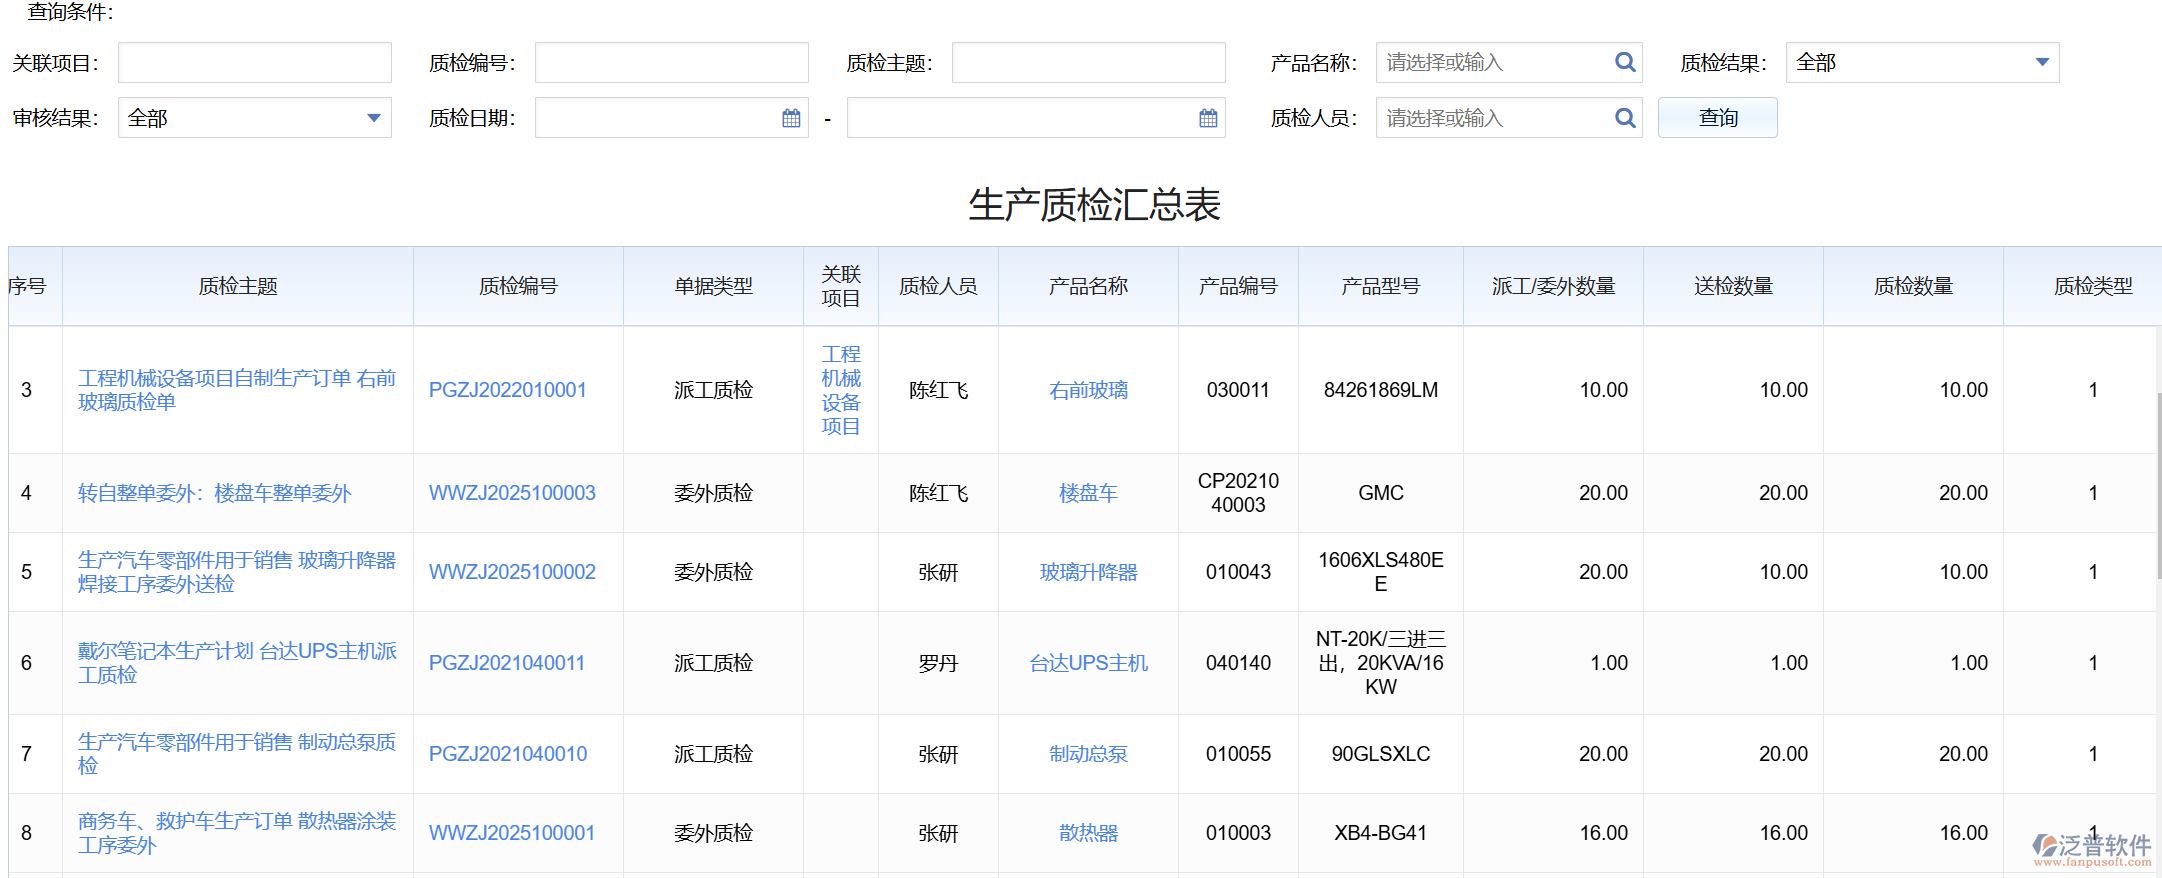Click the search icon in 产品名称 field
This screenshot has width=2162, height=878.
click(1625, 63)
